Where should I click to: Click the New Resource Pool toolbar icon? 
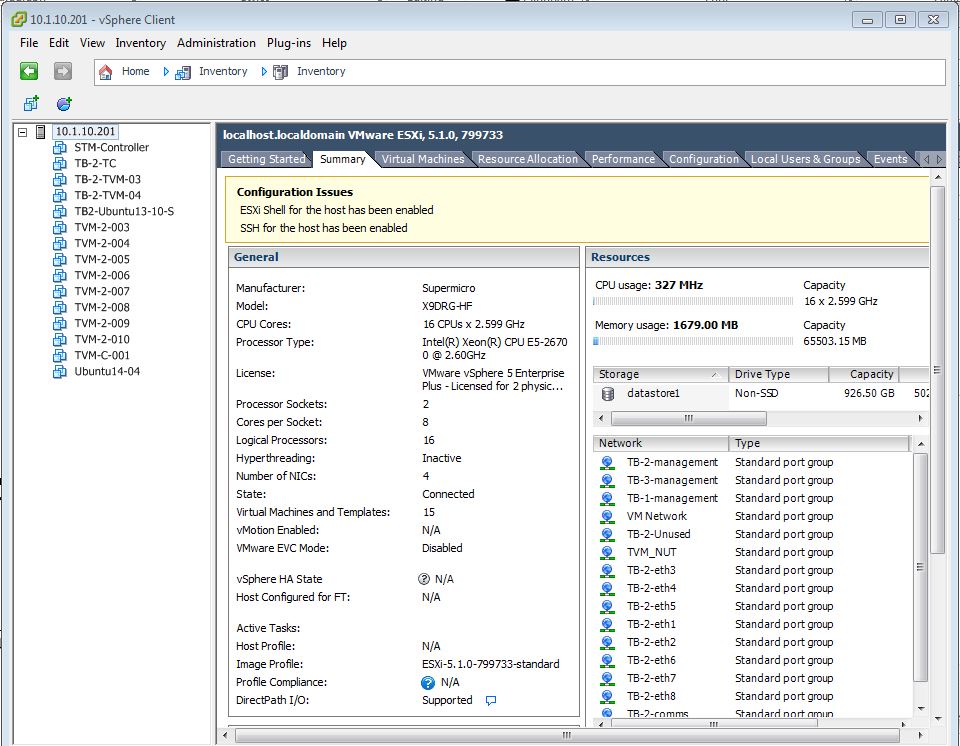[64, 103]
